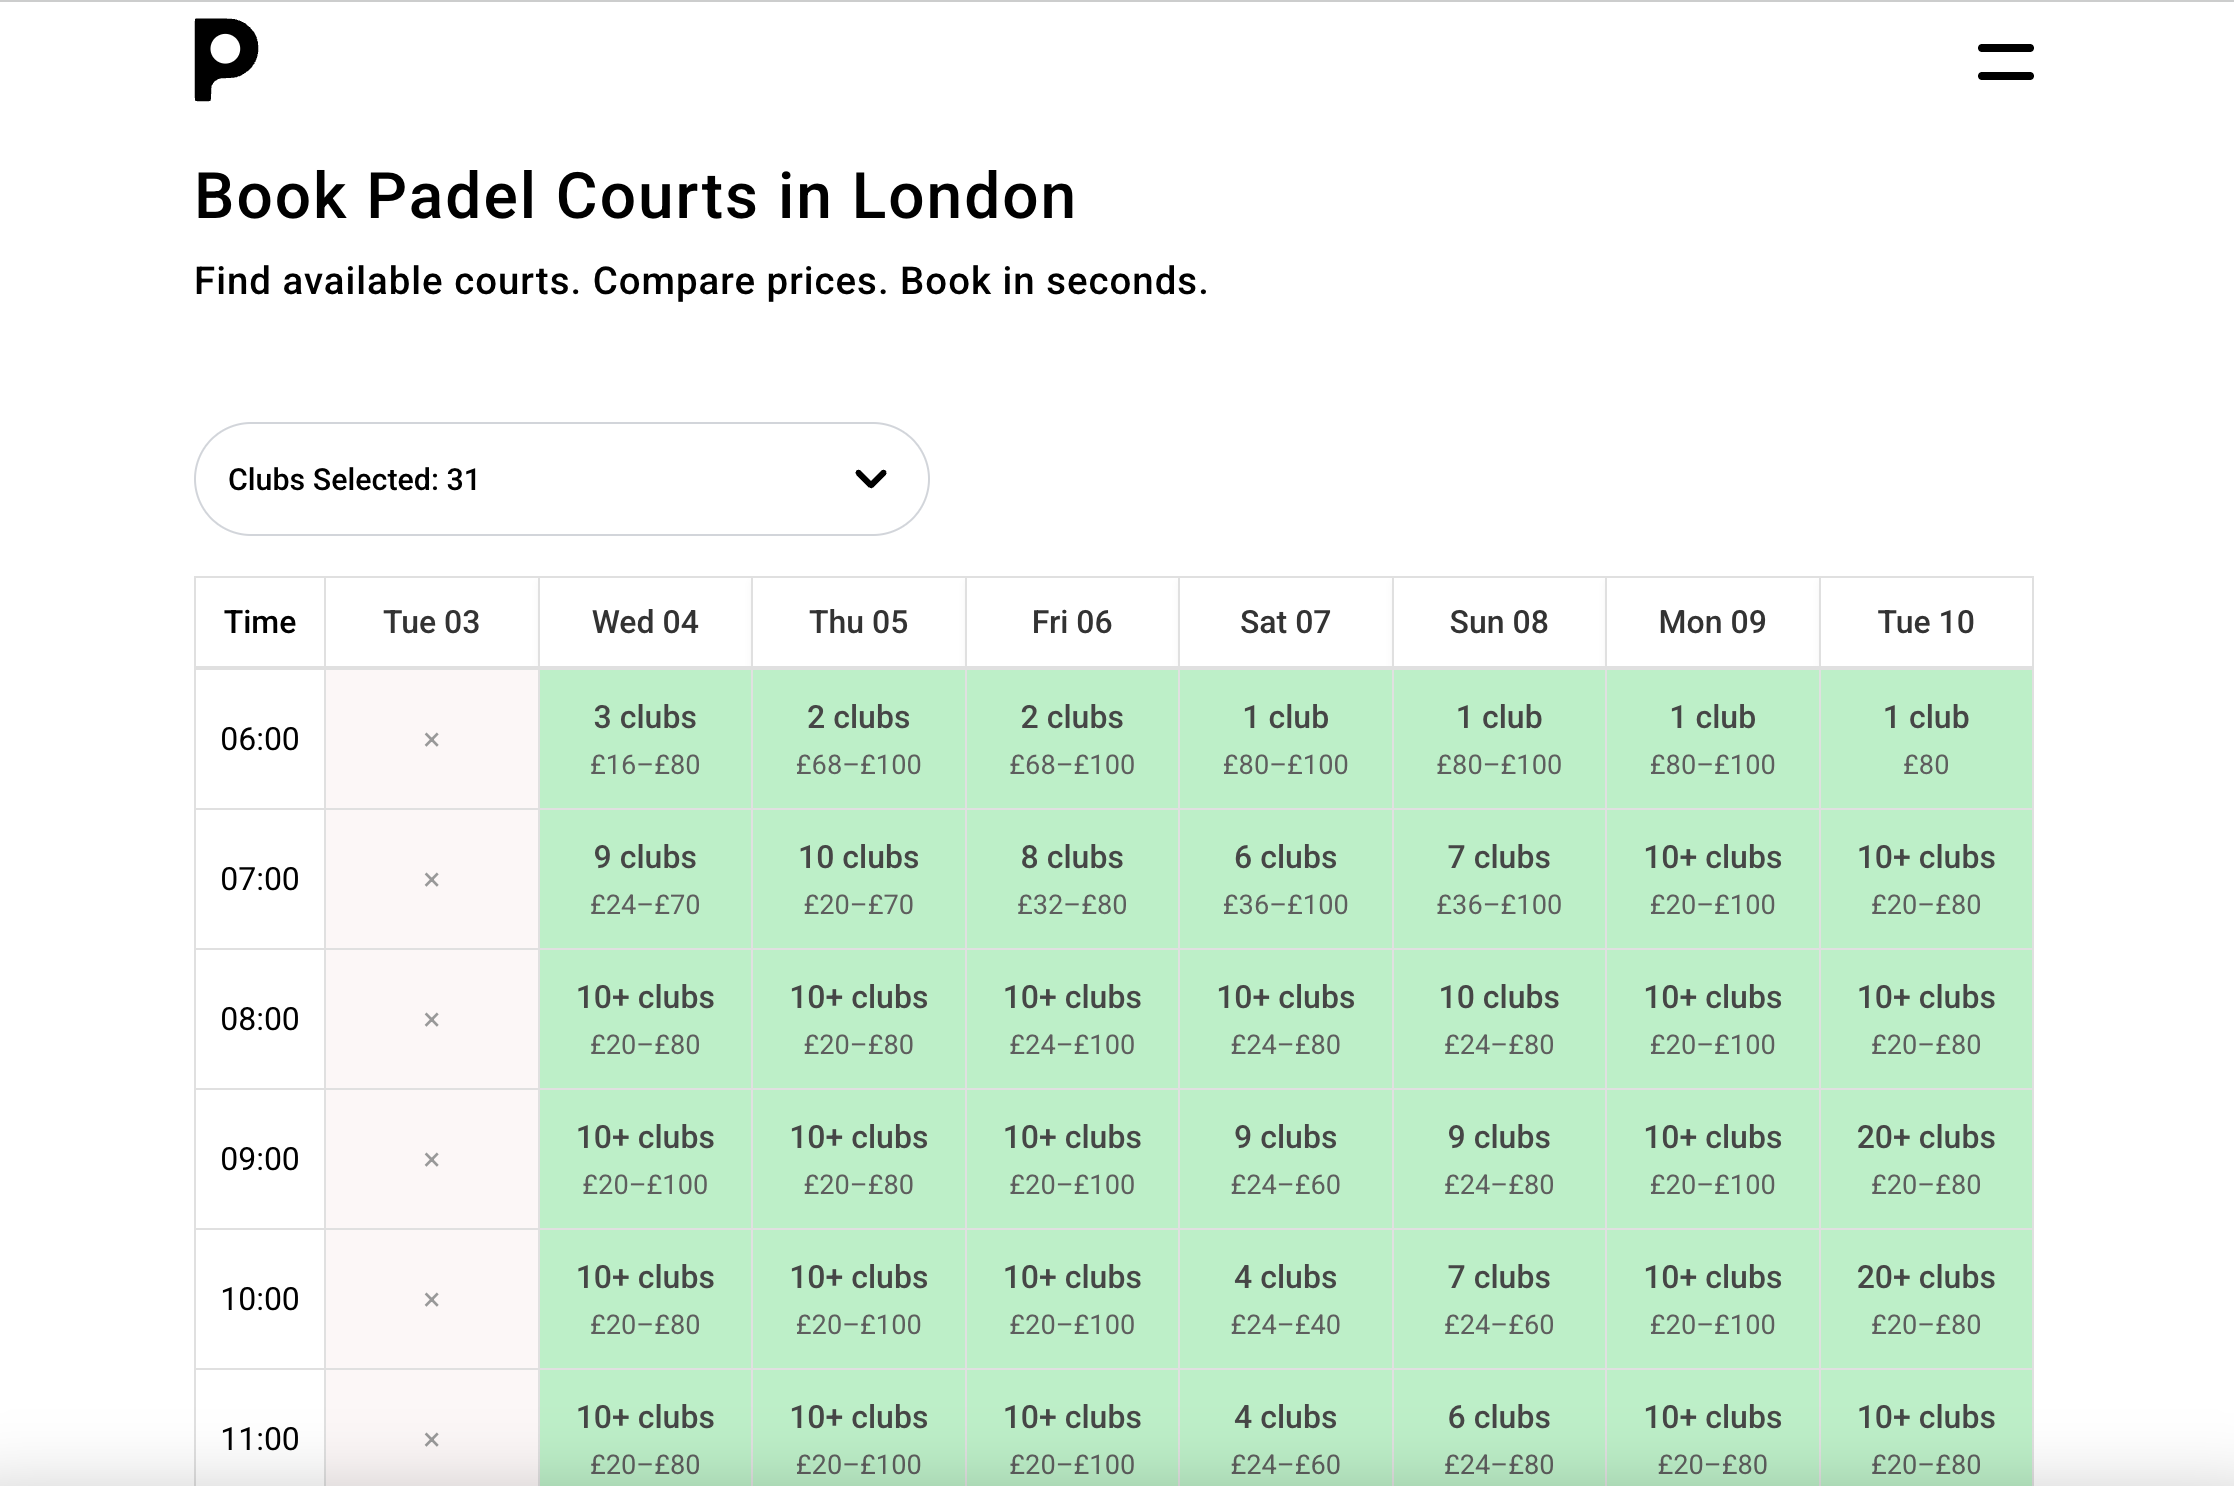
Task: Click unavailable X at Tue 03 11:00
Action: (432, 1440)
